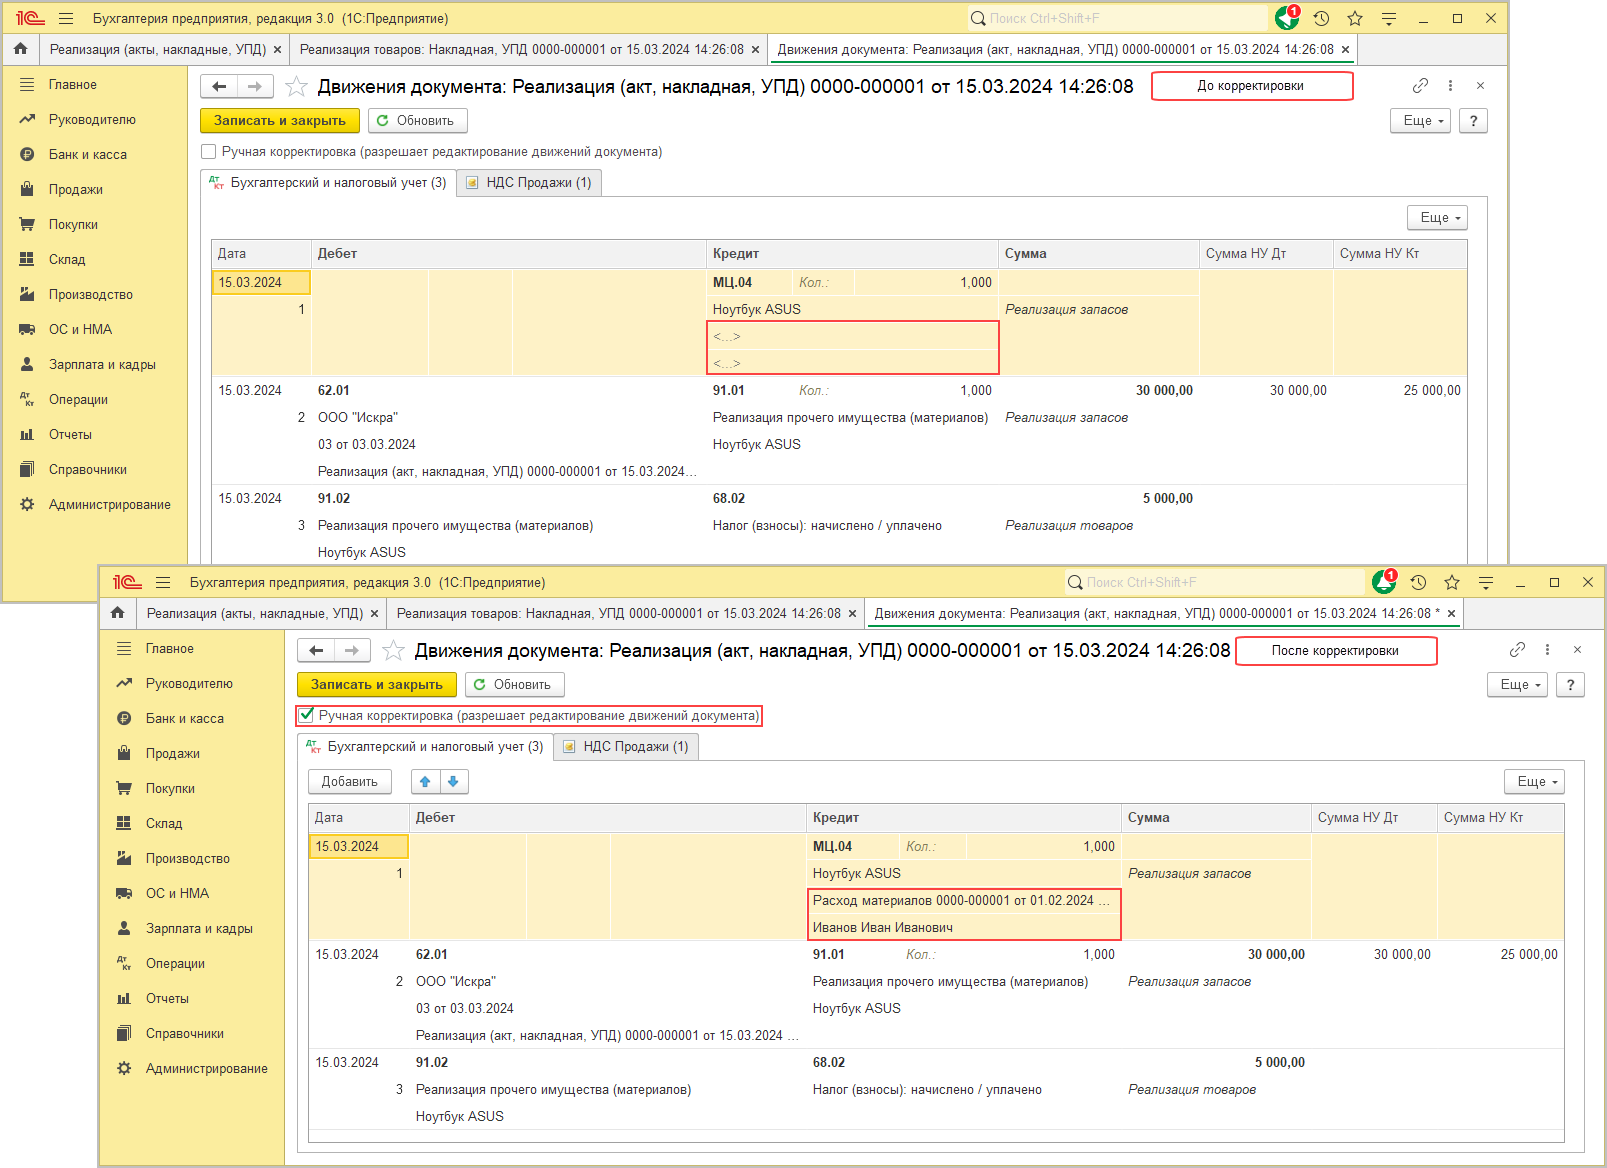Go to home page in bottom window
Image resolution: width=1607 pixels, height=1168 pixels.
point(117,612)
